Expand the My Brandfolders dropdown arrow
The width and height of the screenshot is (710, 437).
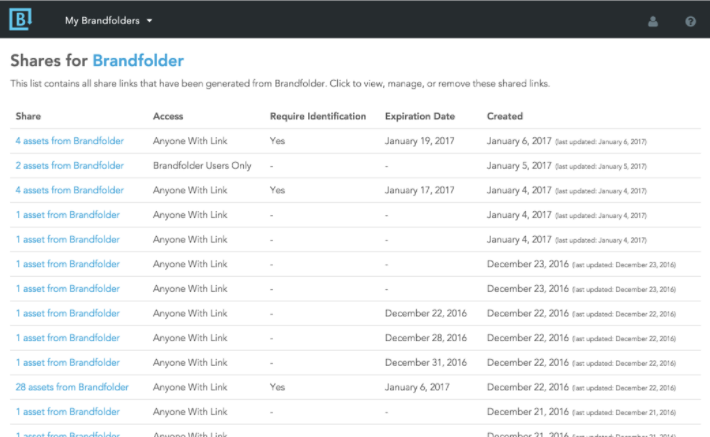pos(149,21)
